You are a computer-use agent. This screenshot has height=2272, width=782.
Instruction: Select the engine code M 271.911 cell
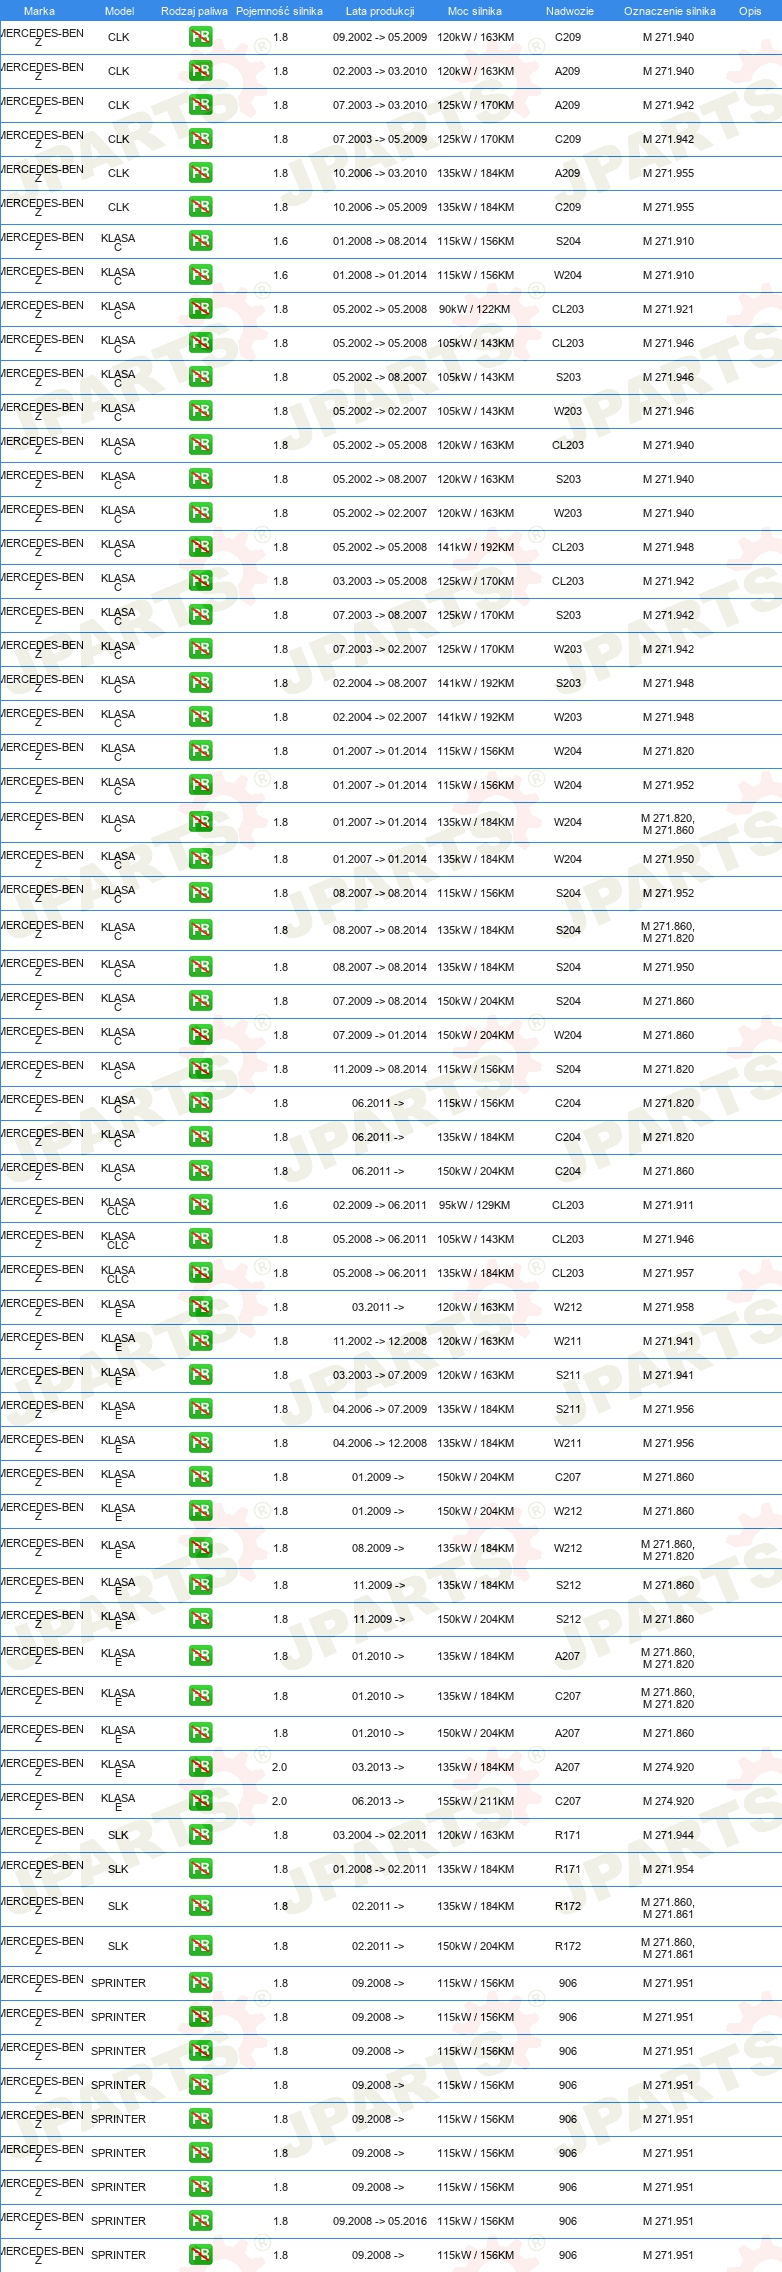tap(668, 1205)
